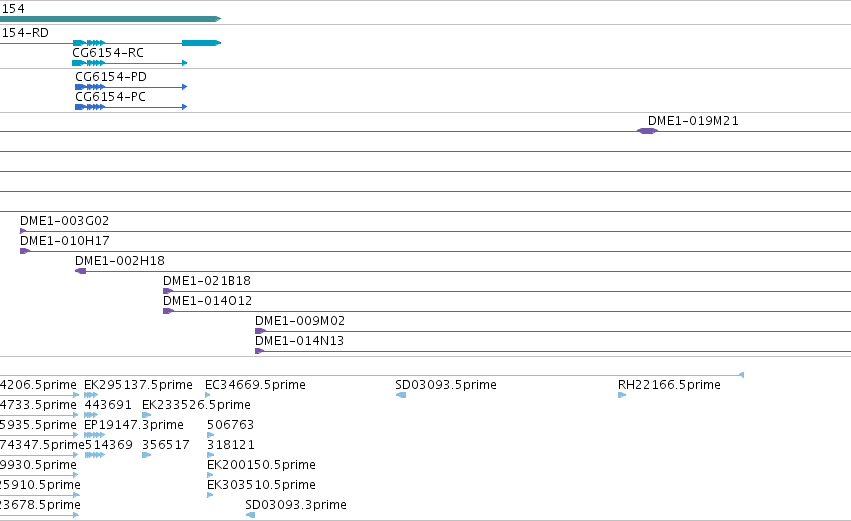Click the 514369 EST label
The height and width of the screenshot is (521, 851).
[x=109, y=445]
